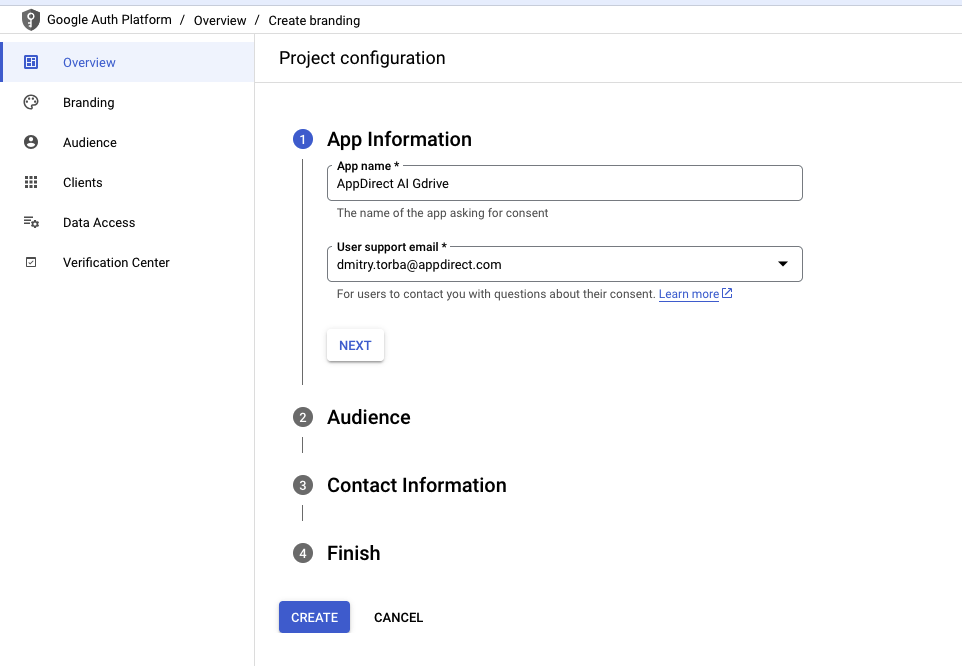Click the App Information step header
The image size is (962, 666).
point(399,139)
